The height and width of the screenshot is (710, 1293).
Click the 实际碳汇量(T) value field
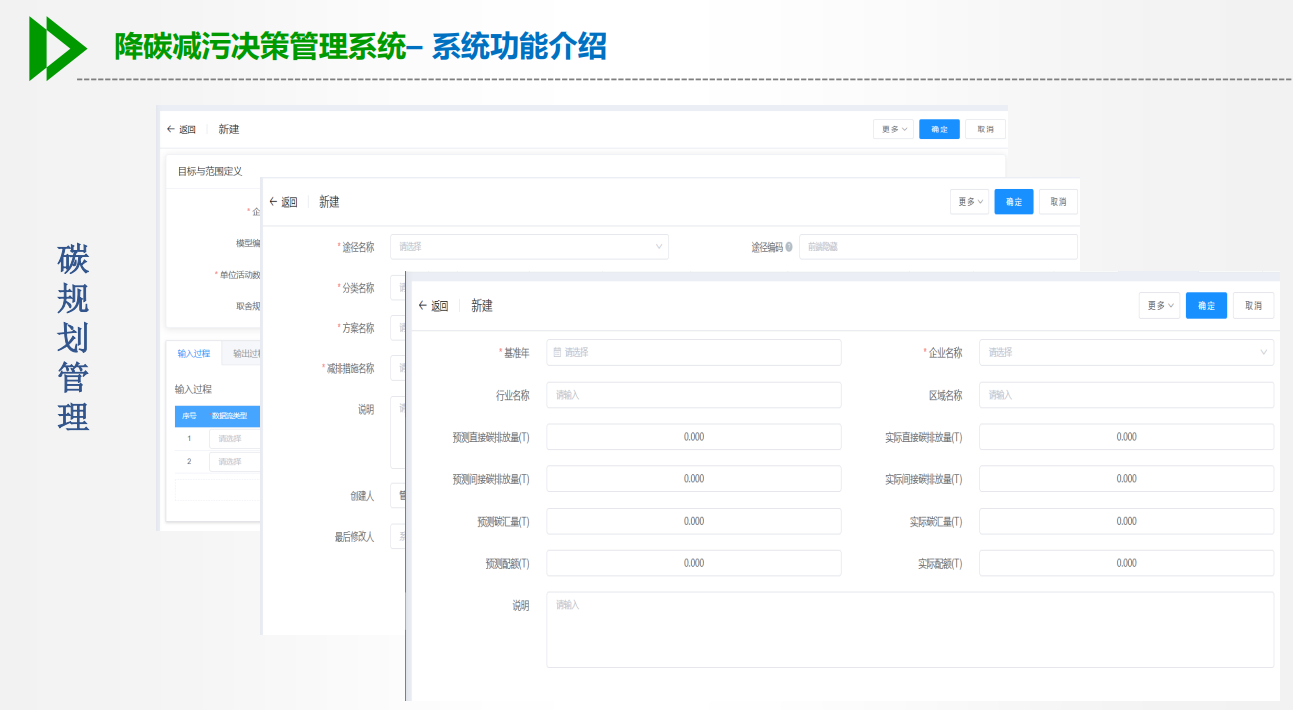(x=1126, y=521)
